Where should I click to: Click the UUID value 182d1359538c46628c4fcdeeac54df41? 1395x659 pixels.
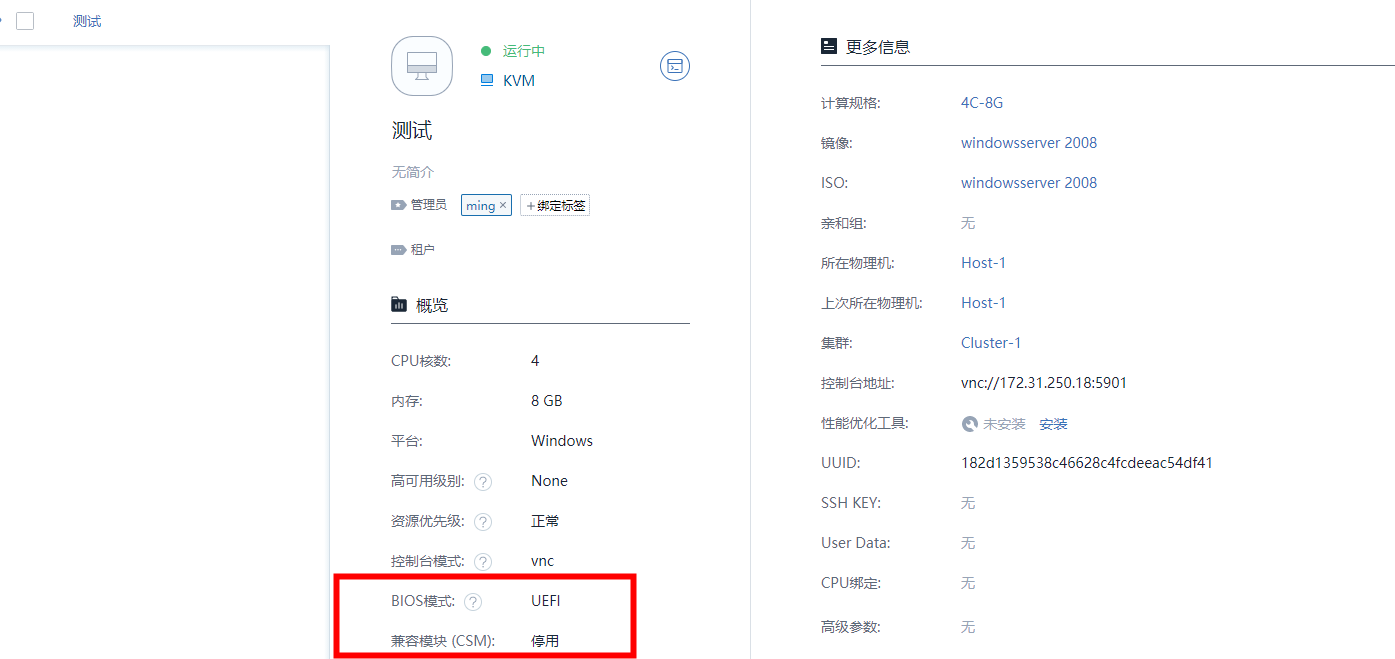[1087, 463]
